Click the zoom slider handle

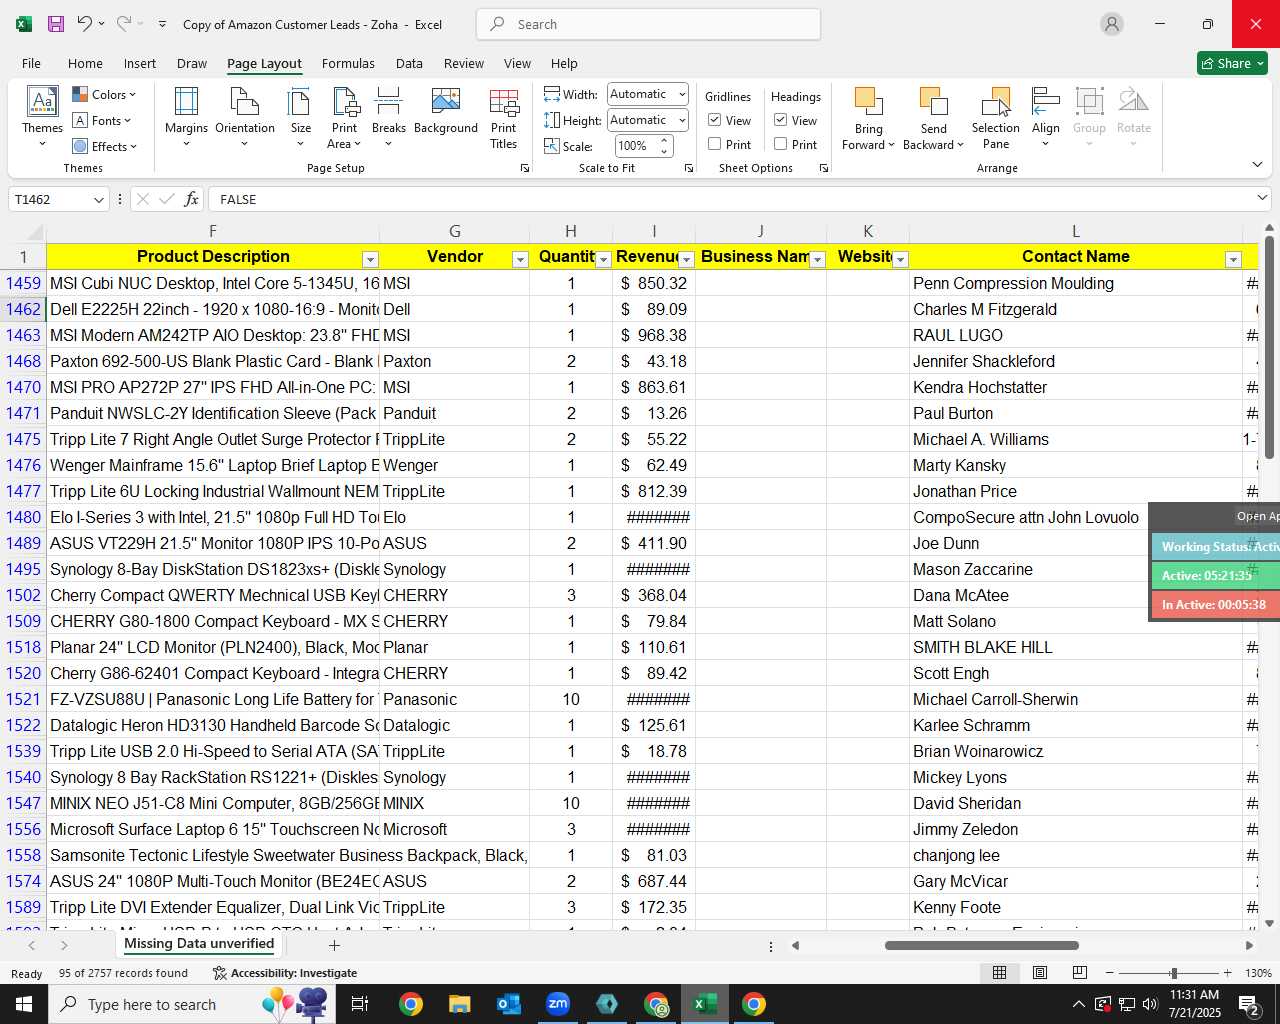pos(1173,973)
